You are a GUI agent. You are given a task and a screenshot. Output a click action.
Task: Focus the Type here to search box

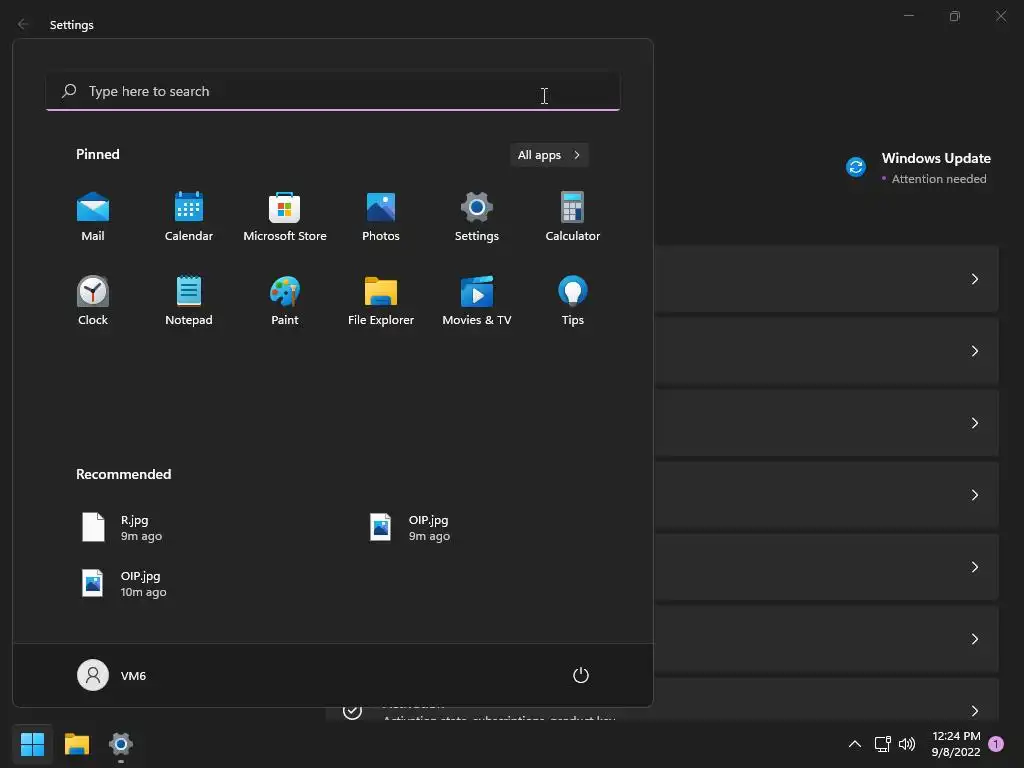[333, 91]
